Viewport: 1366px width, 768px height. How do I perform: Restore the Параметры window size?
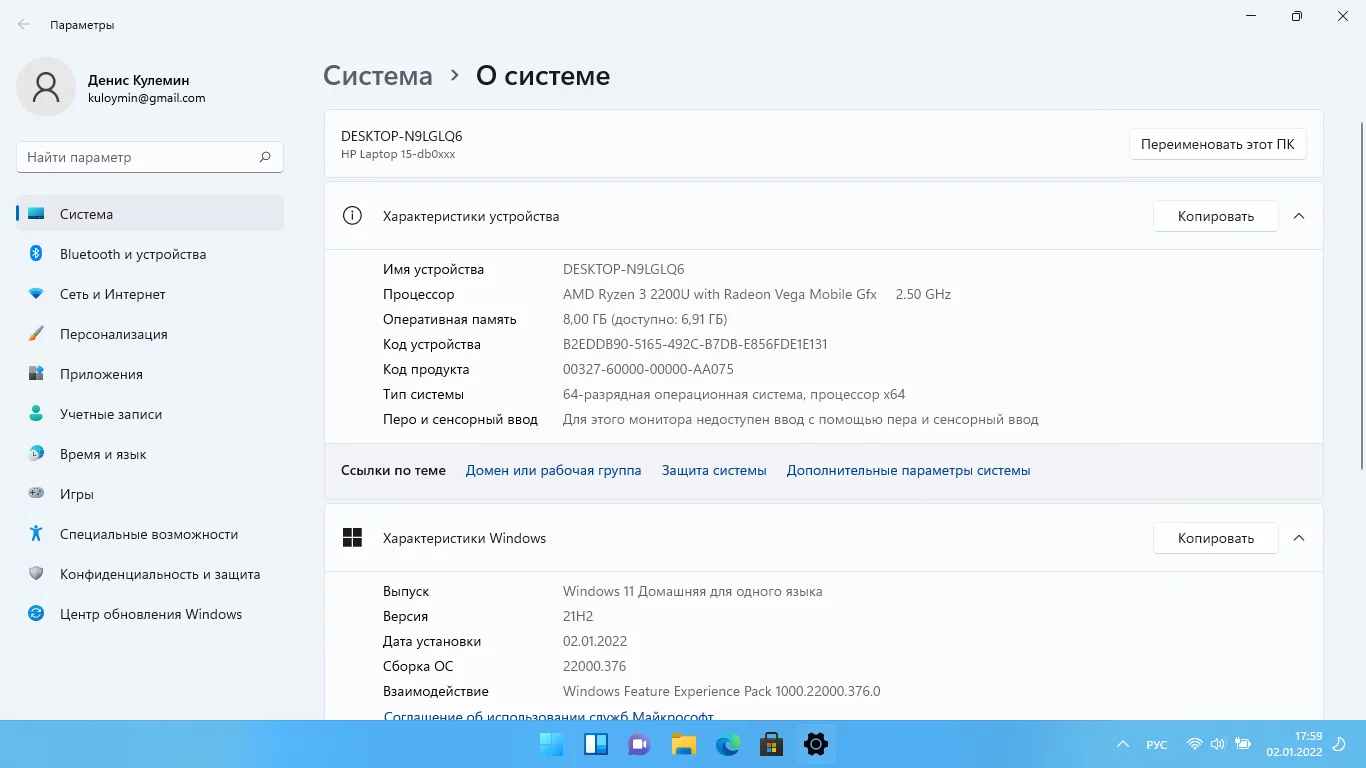pyautogui.click(x=1297, y=16)
